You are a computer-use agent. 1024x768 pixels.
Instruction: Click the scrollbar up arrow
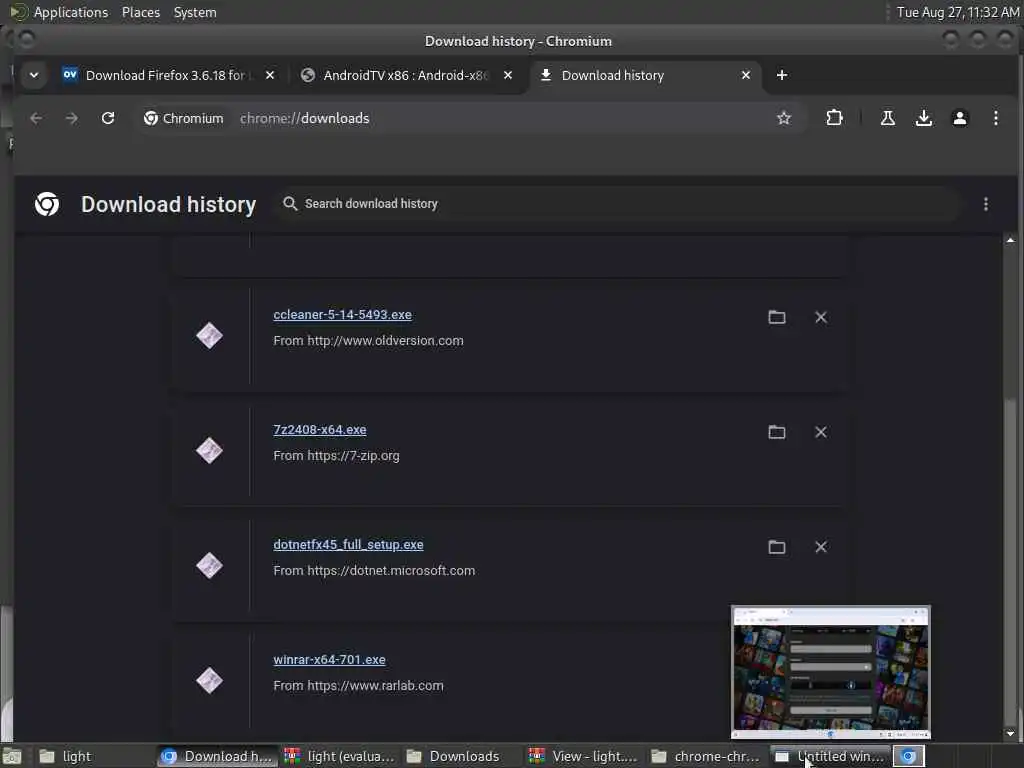click(x=1010, y=240)
